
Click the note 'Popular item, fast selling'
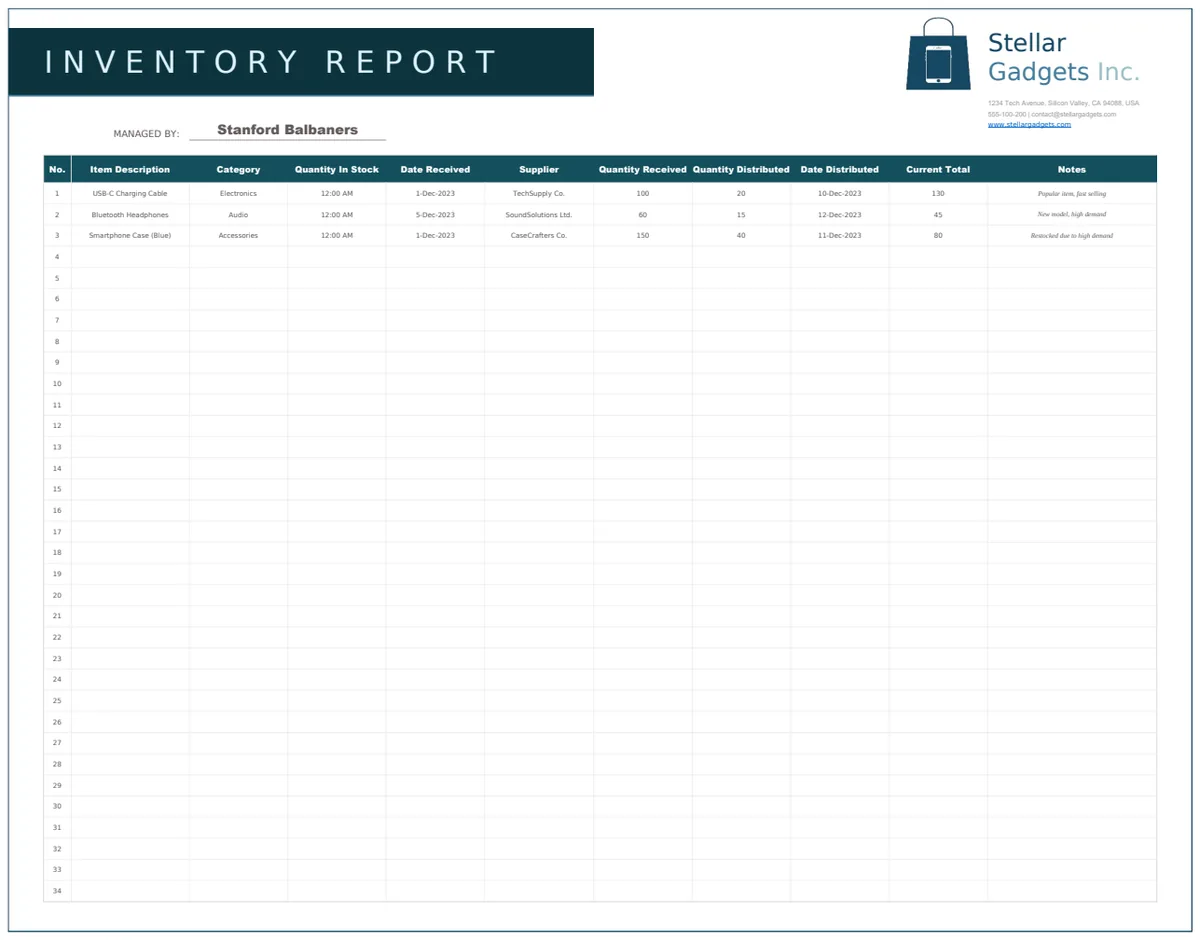click(1072, 194)
